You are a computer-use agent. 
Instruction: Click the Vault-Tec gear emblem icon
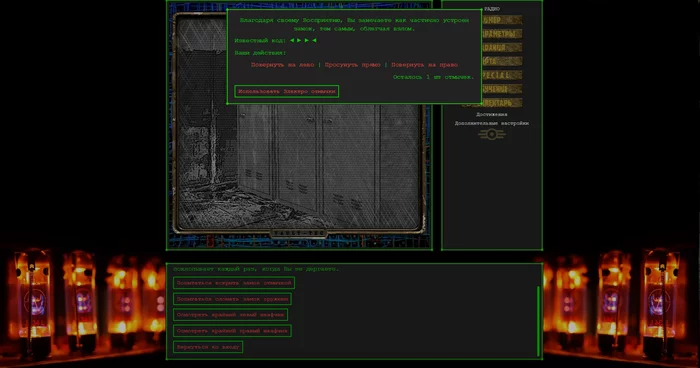[x=492, y=134]
